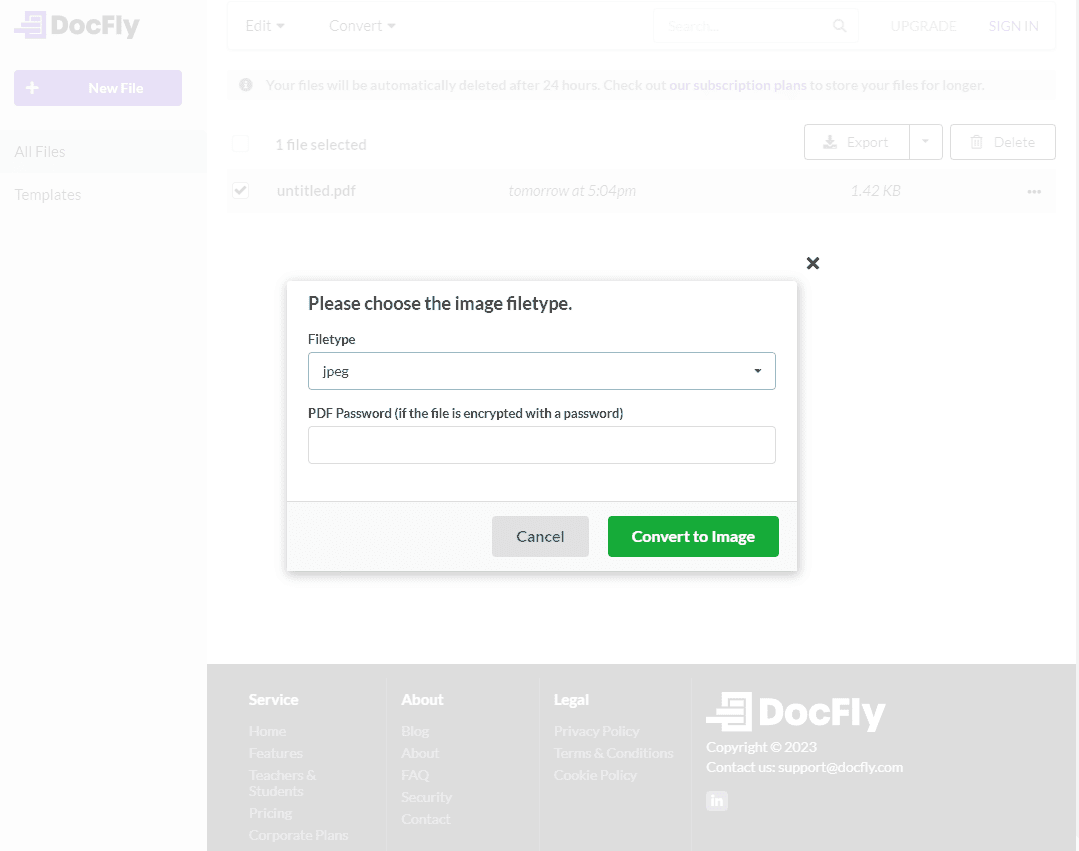Viewport: 1079px width, 851px height.
Task: Click the untitled.pdf file name
Action: coord(316,191)
